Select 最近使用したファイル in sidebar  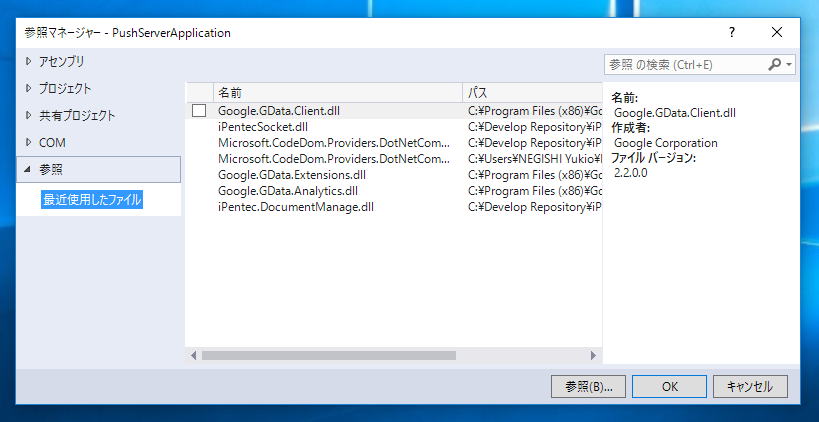pyautogui.click(x=92, y=200)
